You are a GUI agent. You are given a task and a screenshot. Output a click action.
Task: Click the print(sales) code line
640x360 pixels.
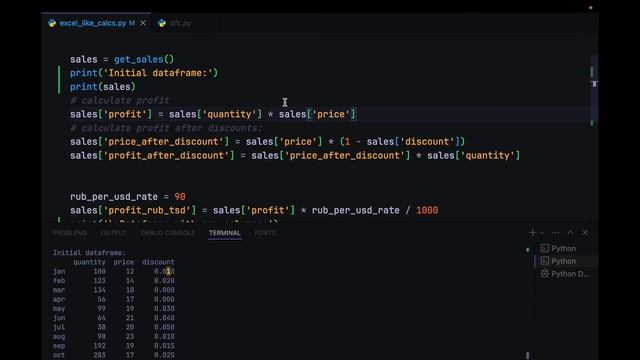[x=102, y=87]
